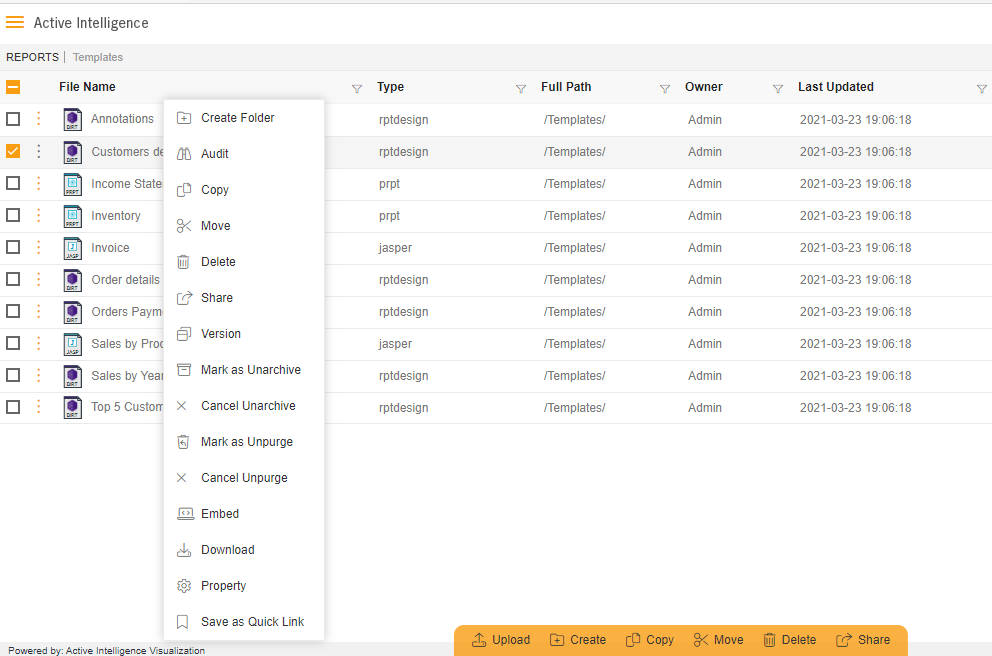Click Upload in the bottom toolbar
The width and height of the screenshot is (992, 656).
tap(500, 640)
